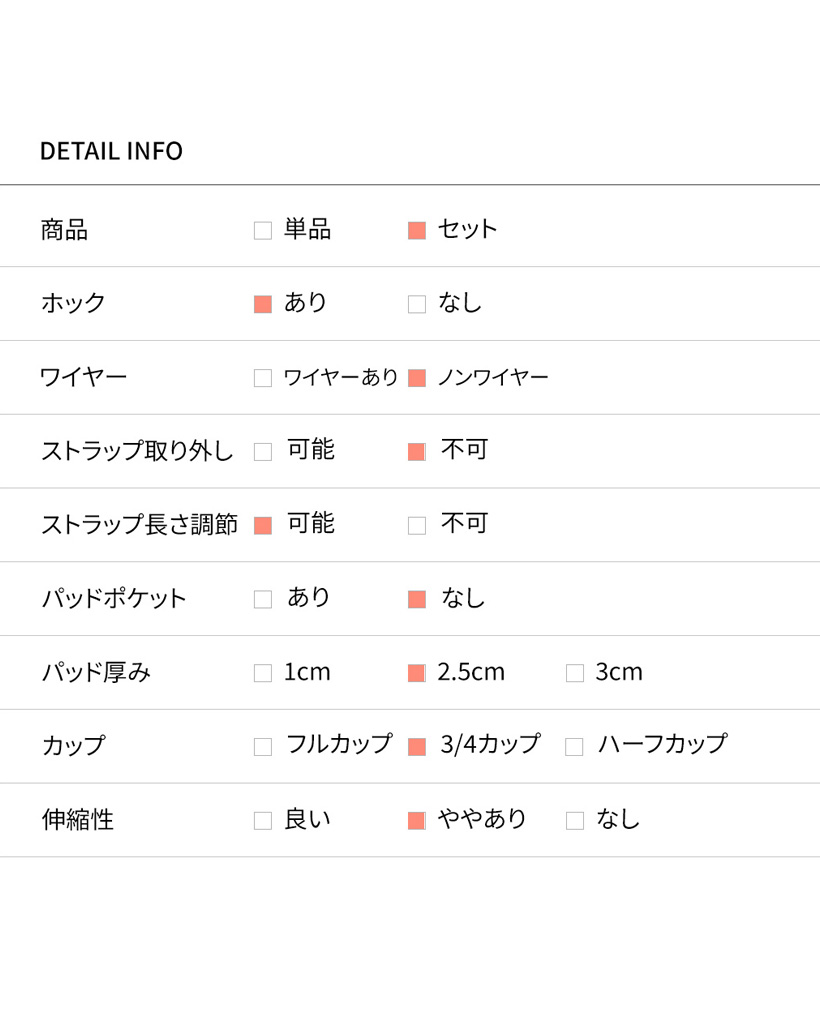This screenshot has height=1024, width=820.
Task: Select the ワイヤーあり checkbox
Action: tap(263, 378)
